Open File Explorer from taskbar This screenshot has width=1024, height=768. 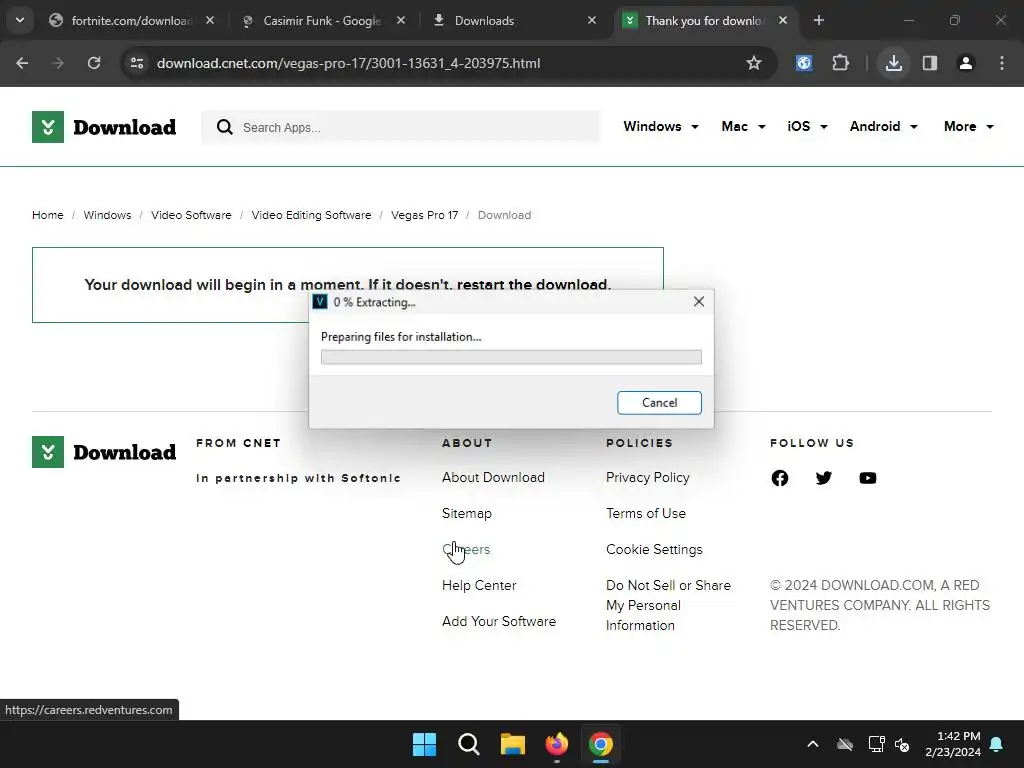[x=513, y=744]
